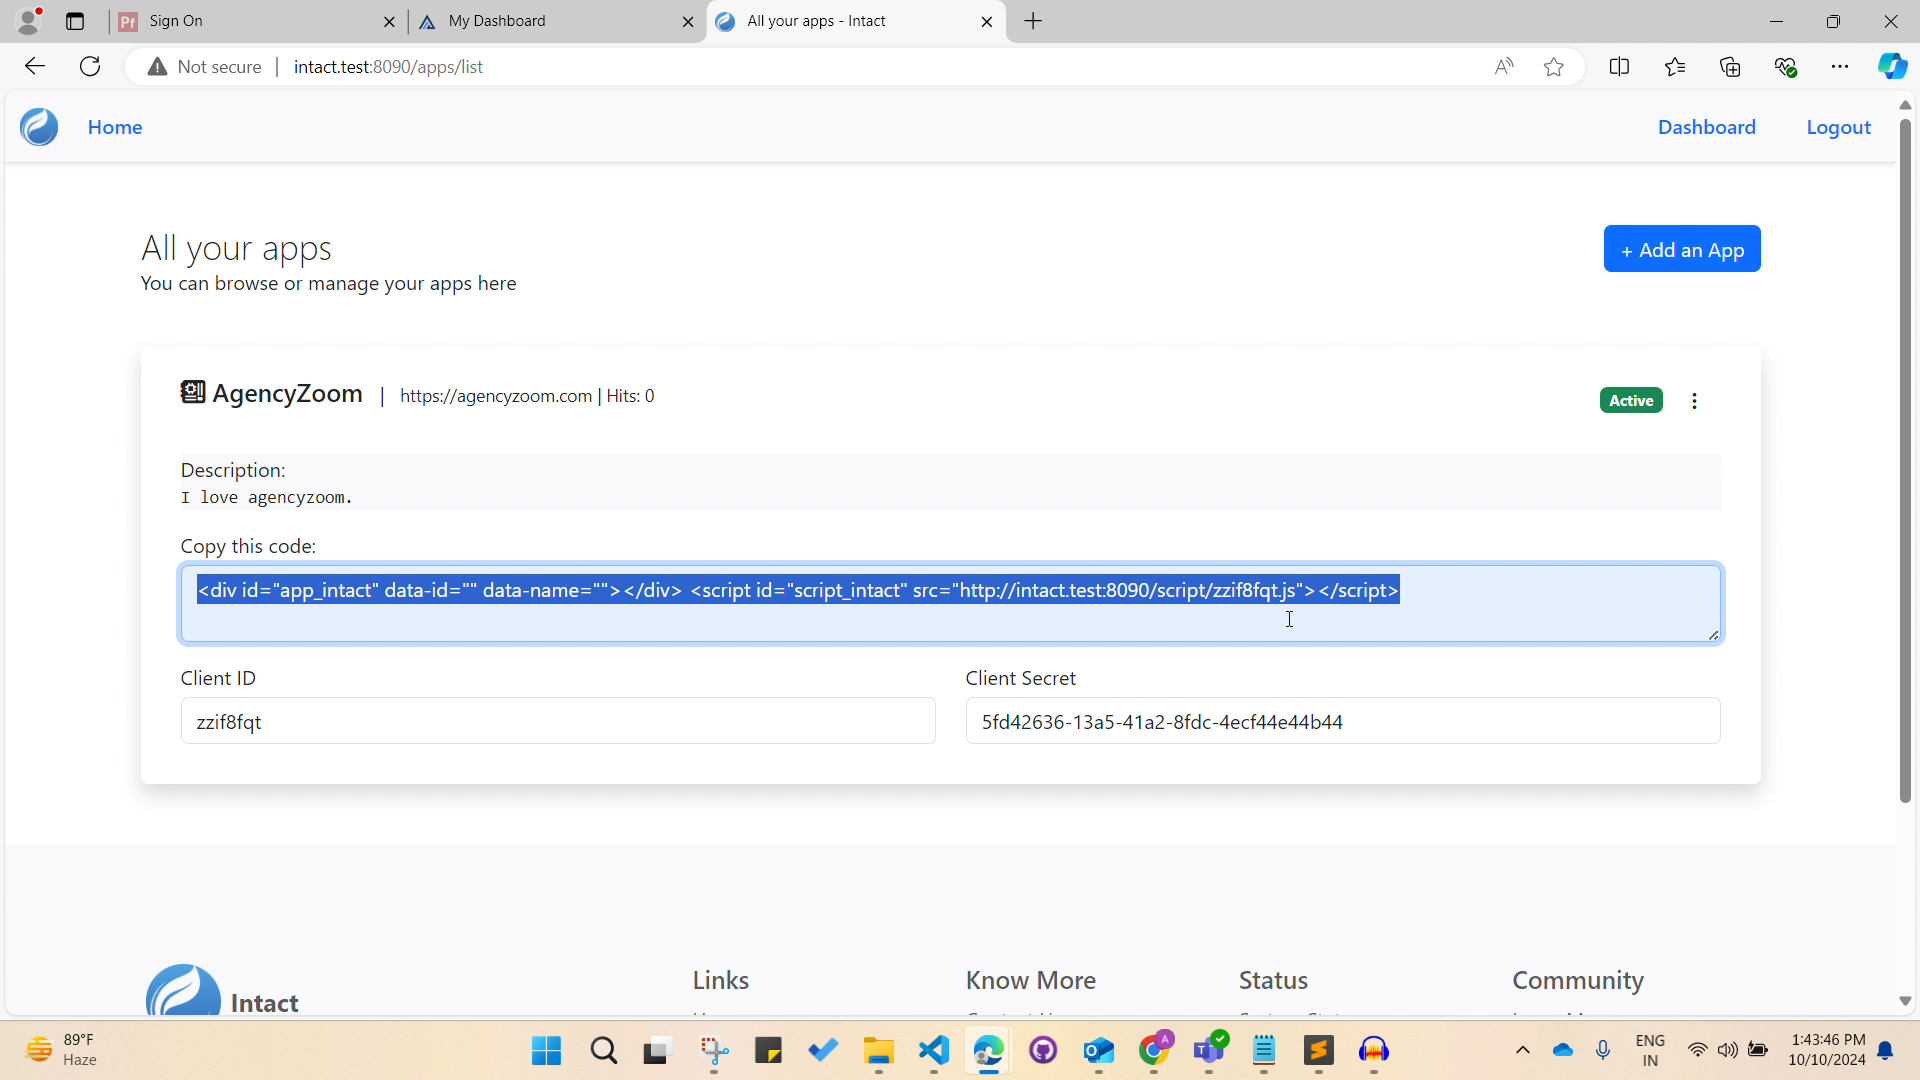This screenshot has height=1080, width=1920.
Task: Click the Client Secret input field
Action: [x=1343, y=721]
